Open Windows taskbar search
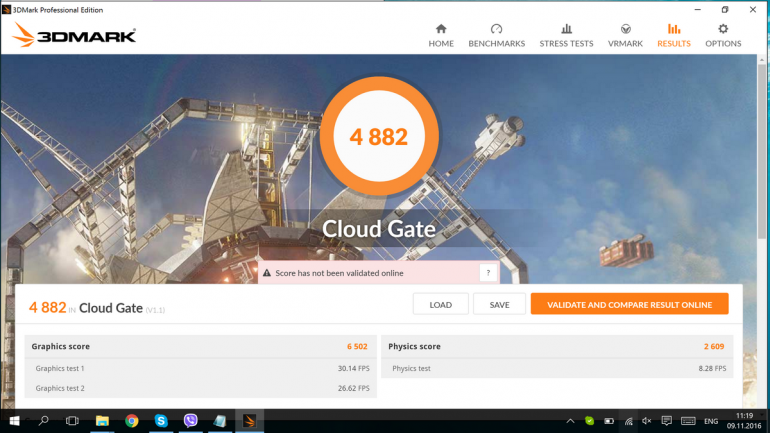This screenshot has width=770, height=433. (x=44, y=421)
